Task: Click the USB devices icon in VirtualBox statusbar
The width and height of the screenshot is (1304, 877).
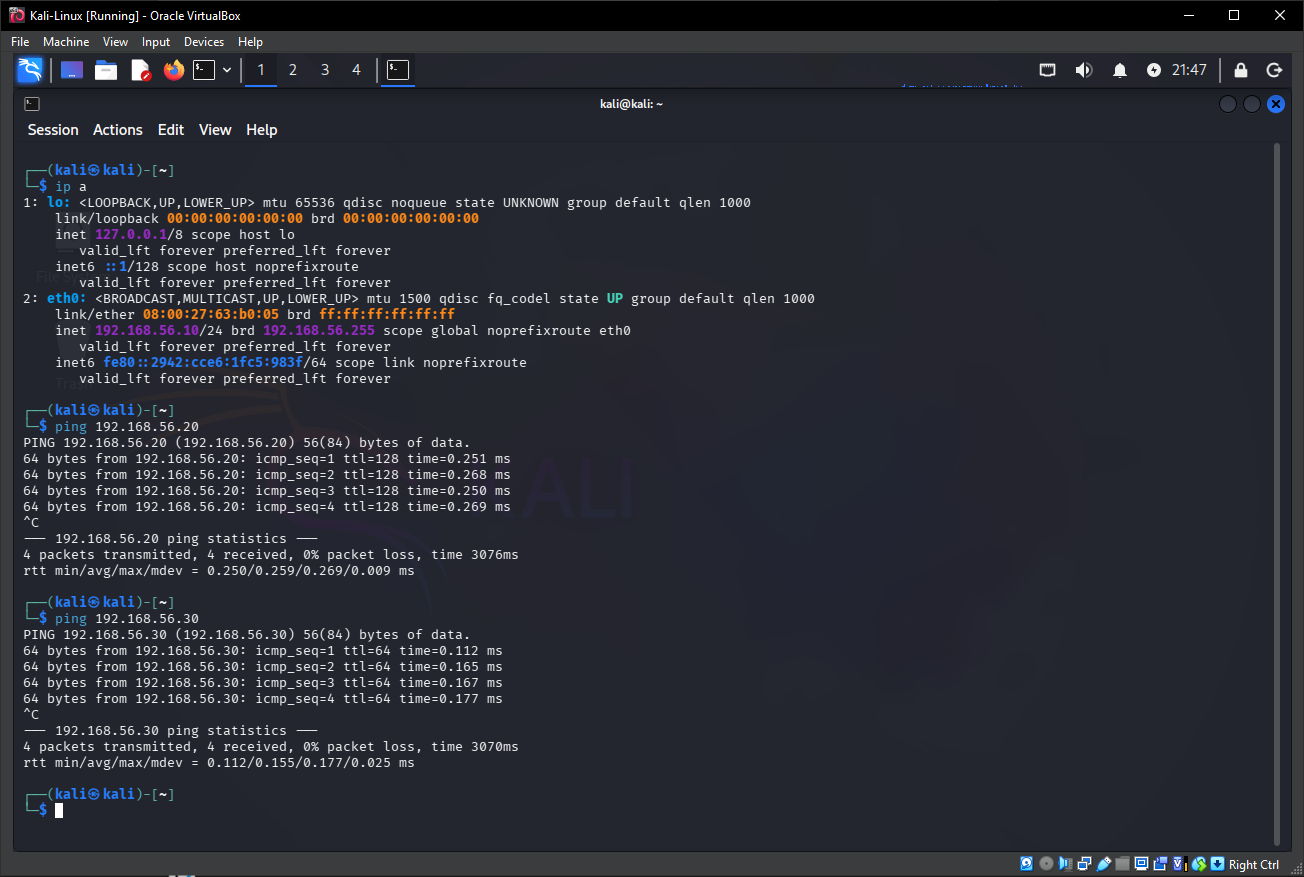Action: 1103,863
